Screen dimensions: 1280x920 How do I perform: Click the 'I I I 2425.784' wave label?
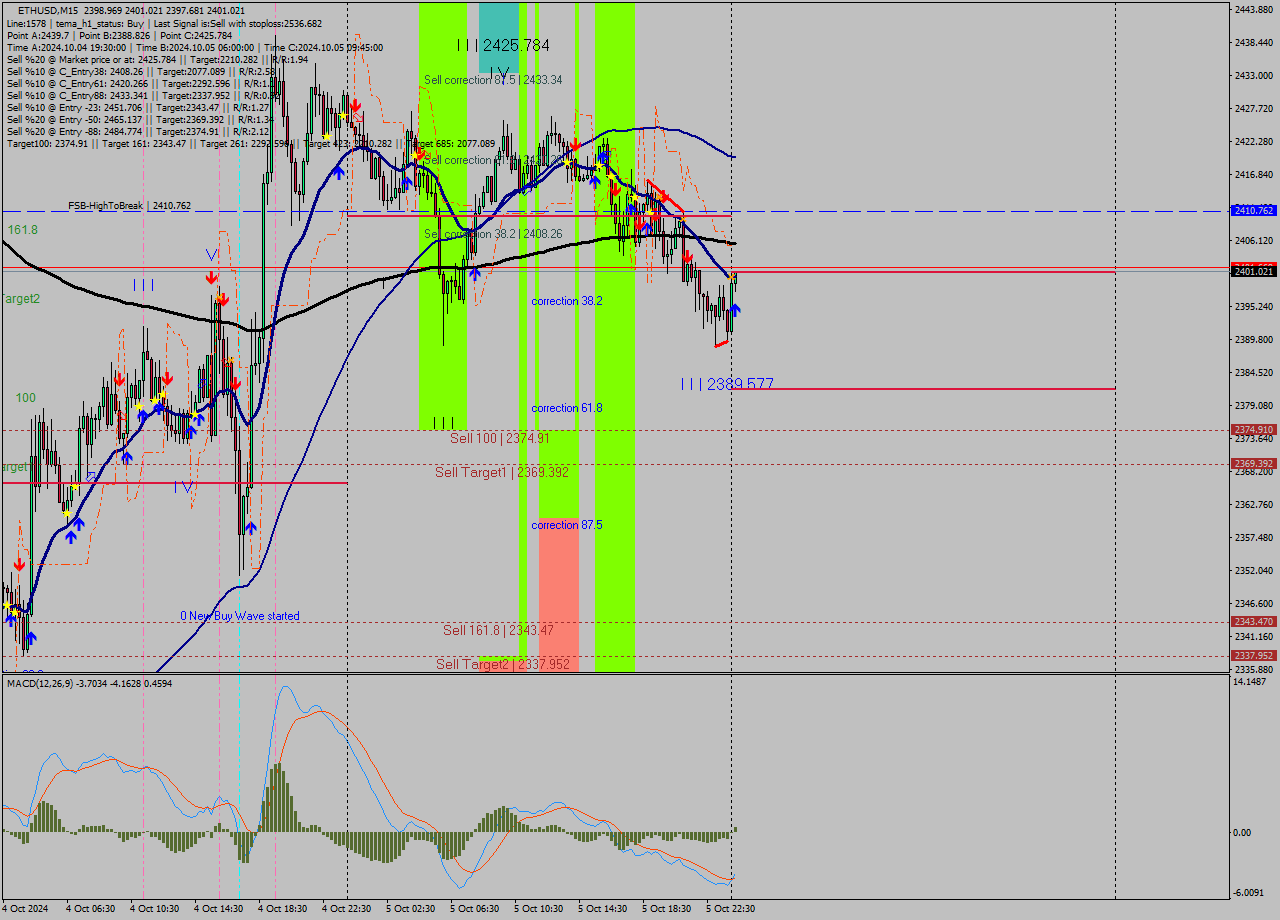(x=503, y=45)
